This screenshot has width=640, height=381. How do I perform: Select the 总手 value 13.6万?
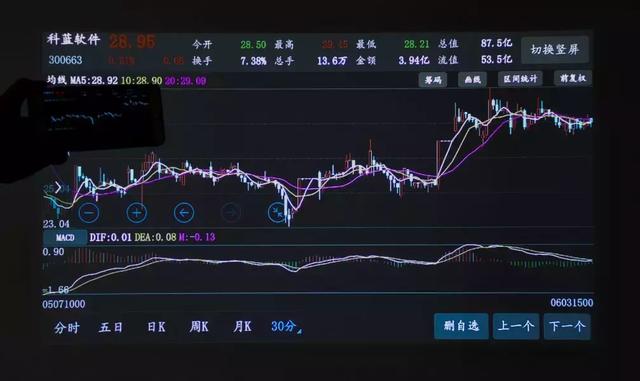point(332,61)
